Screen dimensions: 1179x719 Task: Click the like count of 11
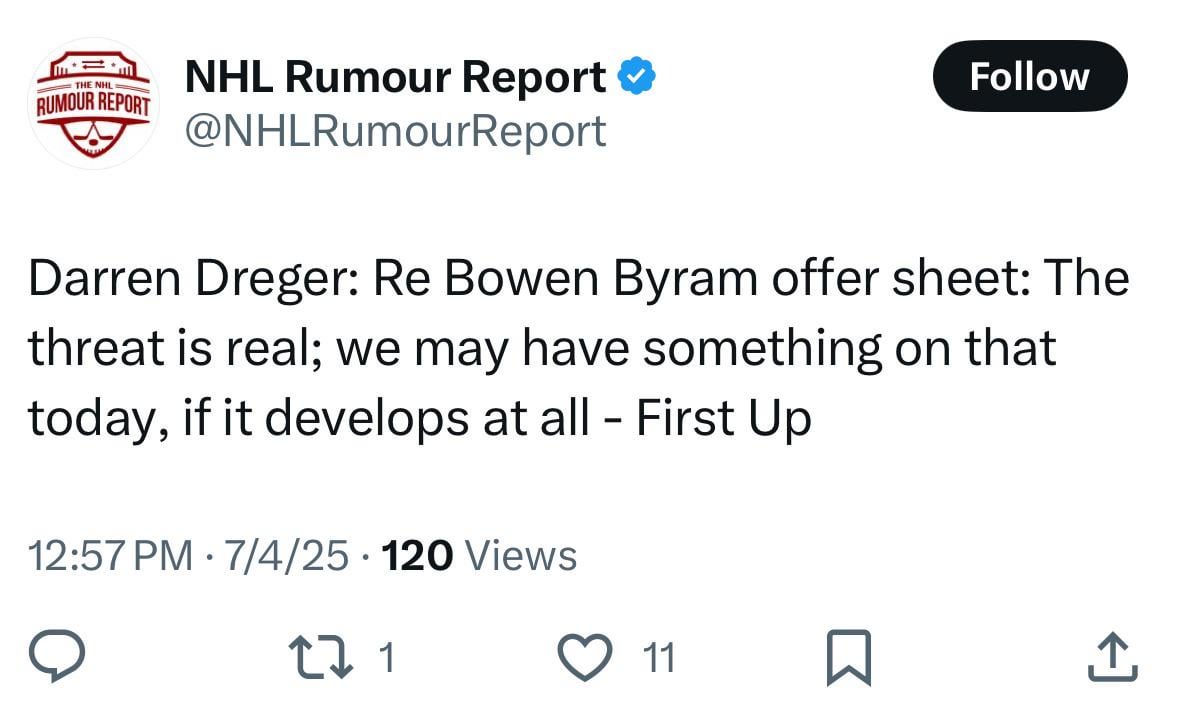657,658
